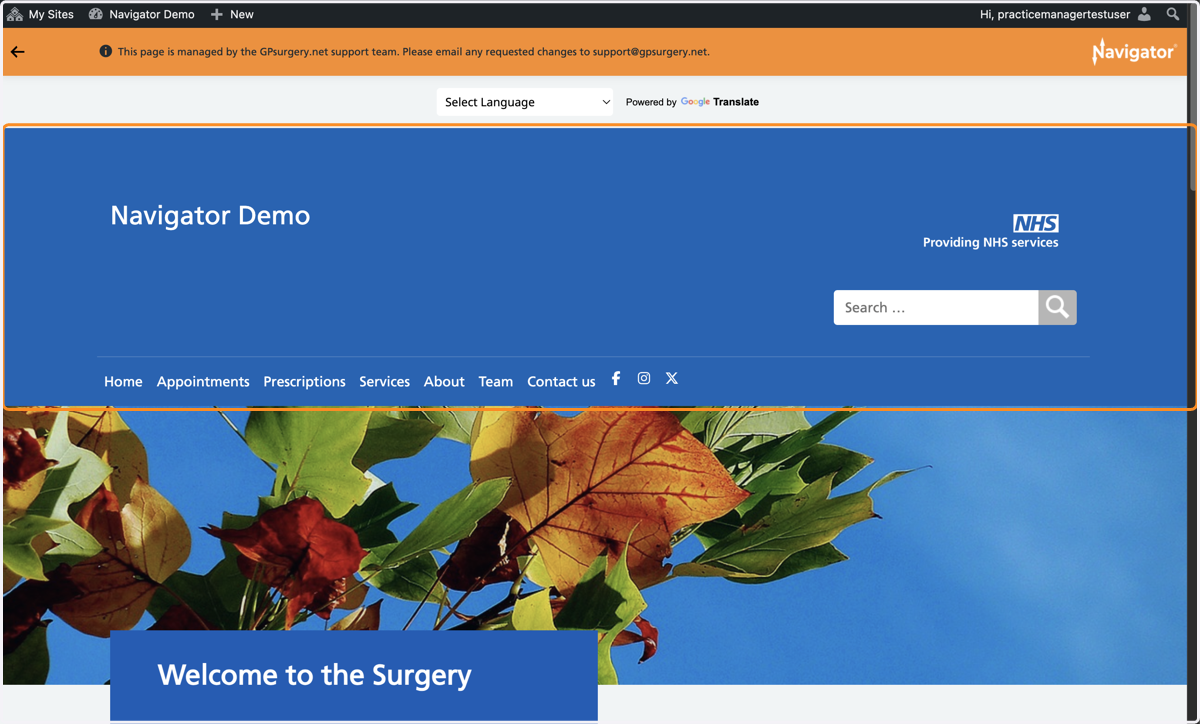The image size is (1200, 724).
Task: Click the Google Translate link
Action: pyautogui.click(x=719, y=102)
